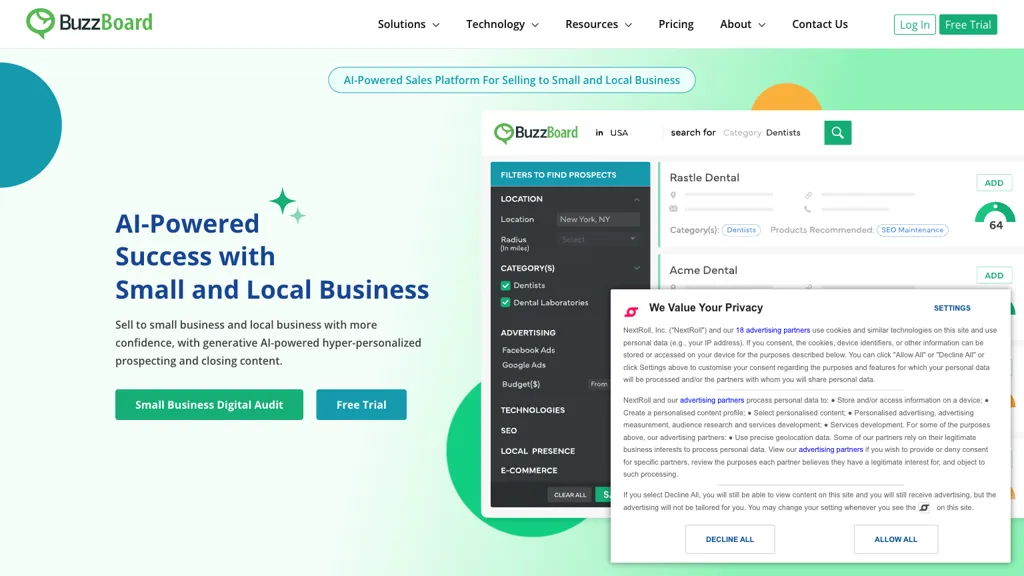
Task: Click the envelope icon on Rastle Dental card
Action: pyautogui.click(x=673, y=208)
